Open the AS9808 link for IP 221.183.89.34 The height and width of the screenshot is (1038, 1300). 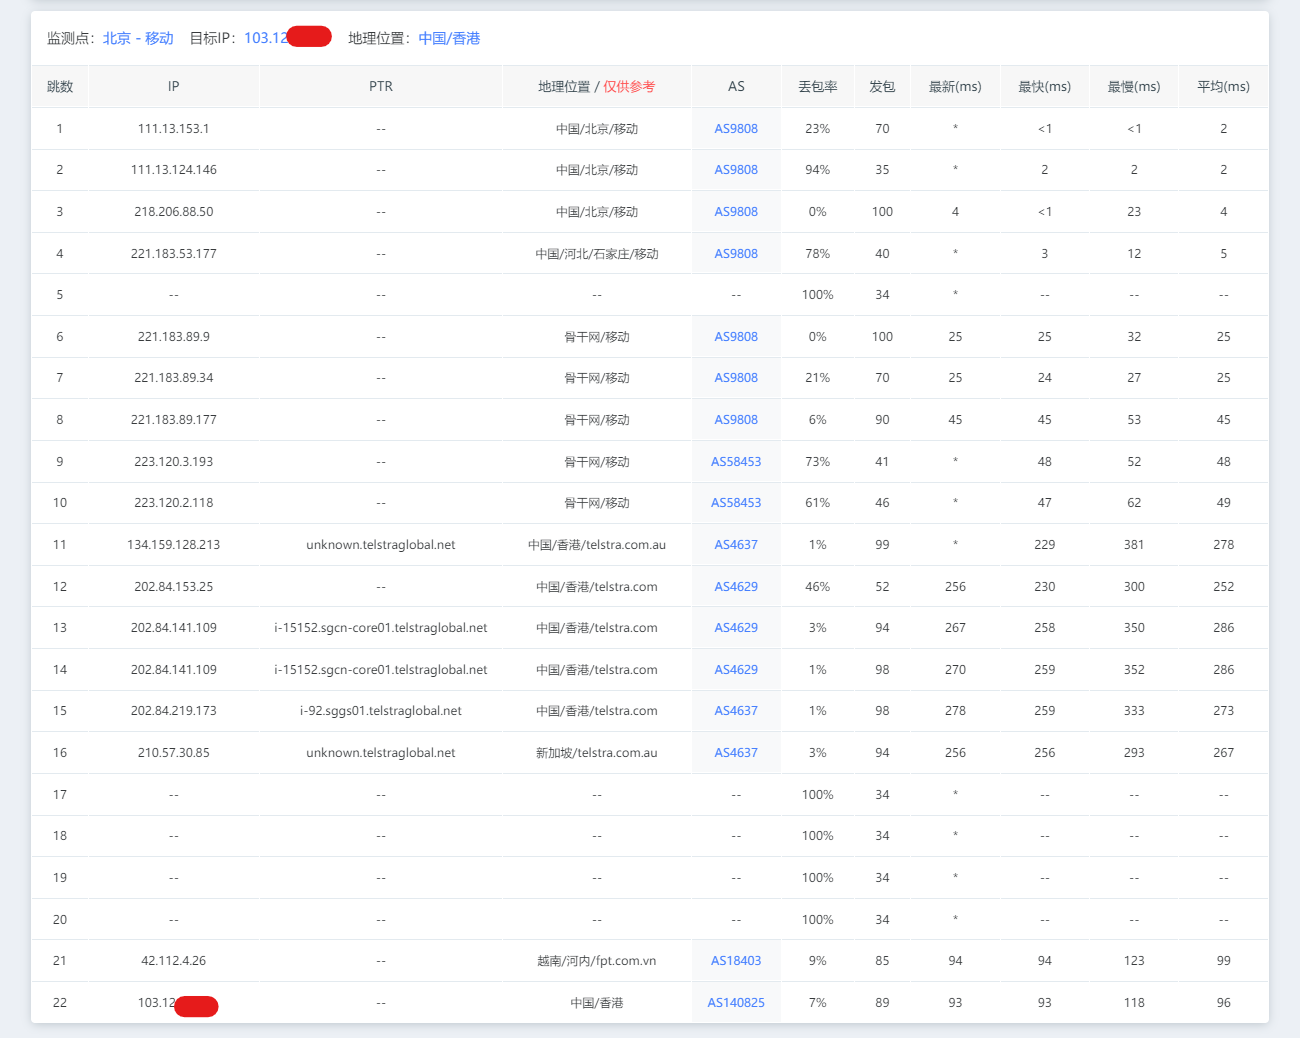(x=736, y=378)
